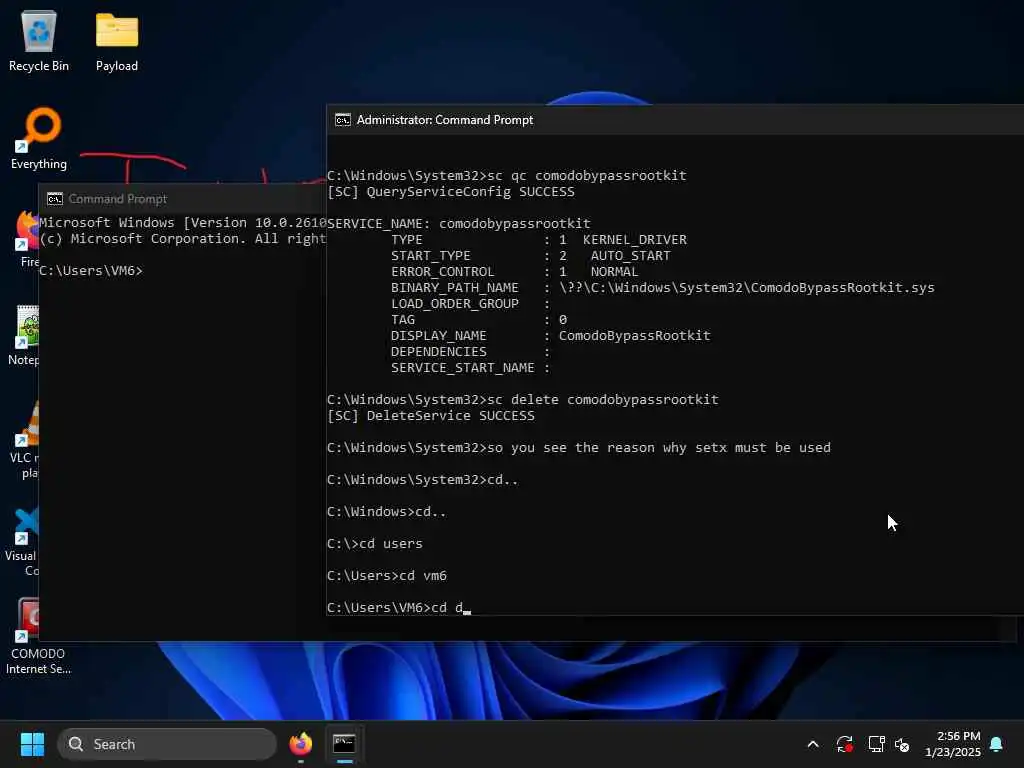
Task: Click the '[SC] DeleteService SUCCESS' output line
Action: [431, 416]
